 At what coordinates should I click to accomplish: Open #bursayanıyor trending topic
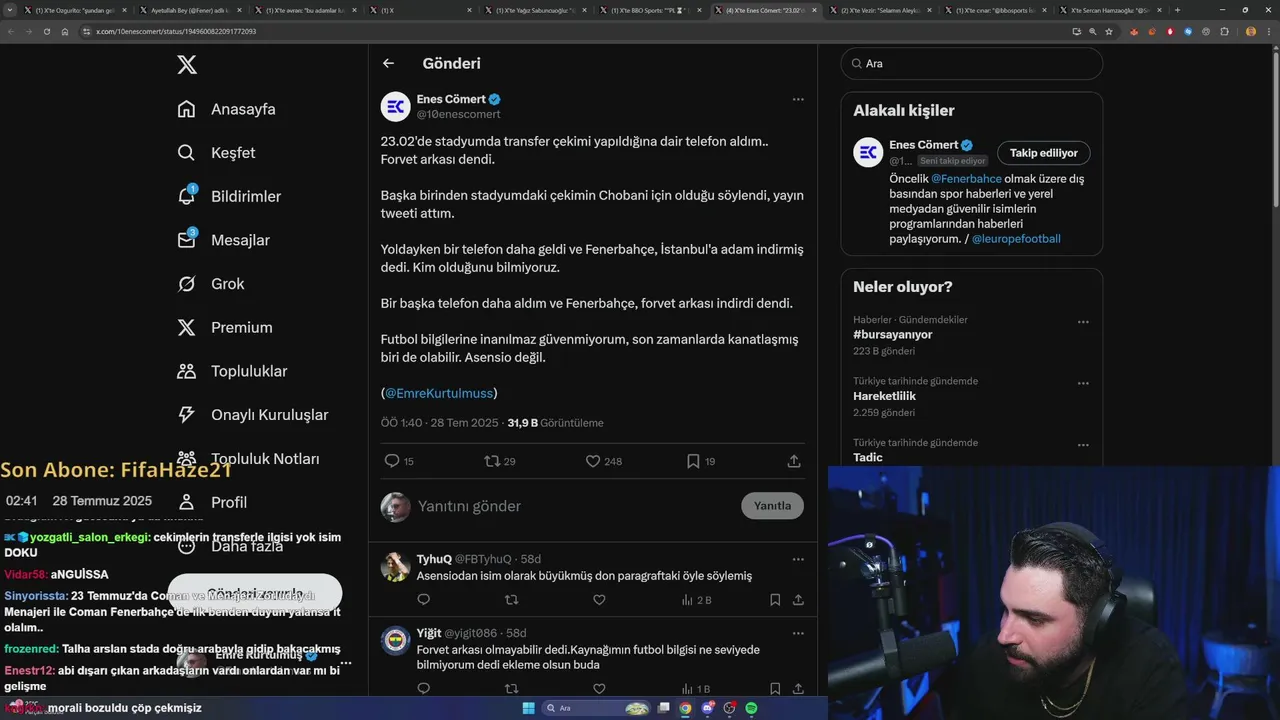(893, 334)
